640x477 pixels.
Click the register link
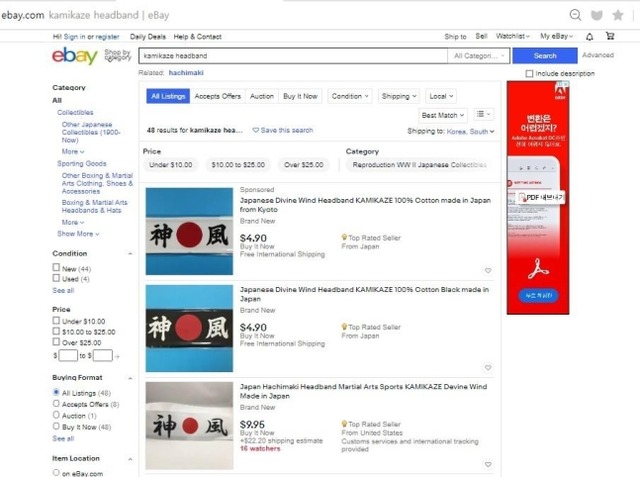point(107,37)
